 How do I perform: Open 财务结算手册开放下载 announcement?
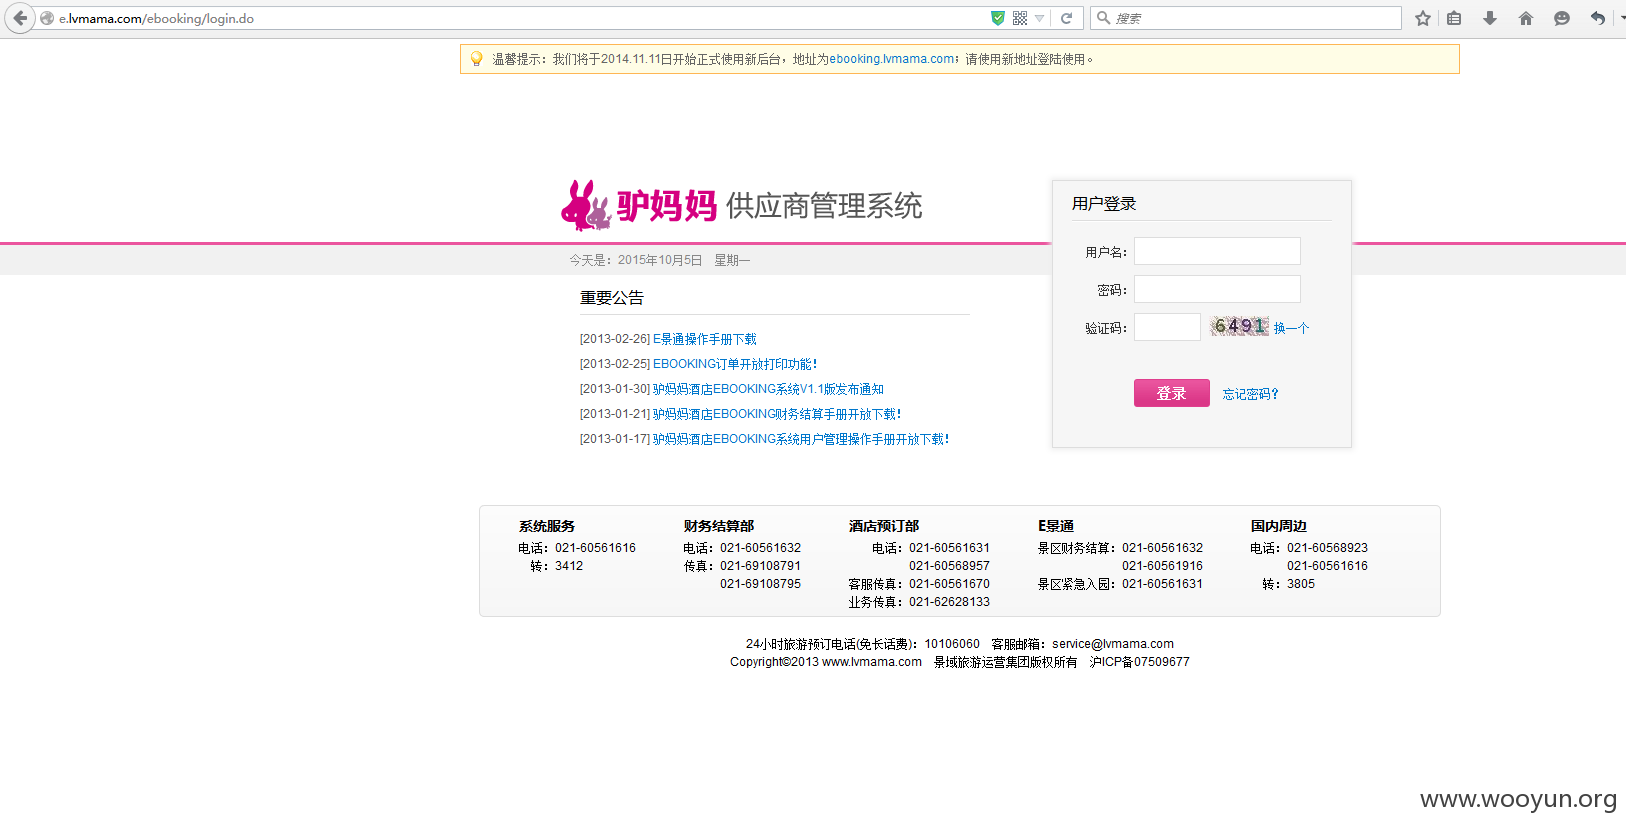tap(777, 414)
